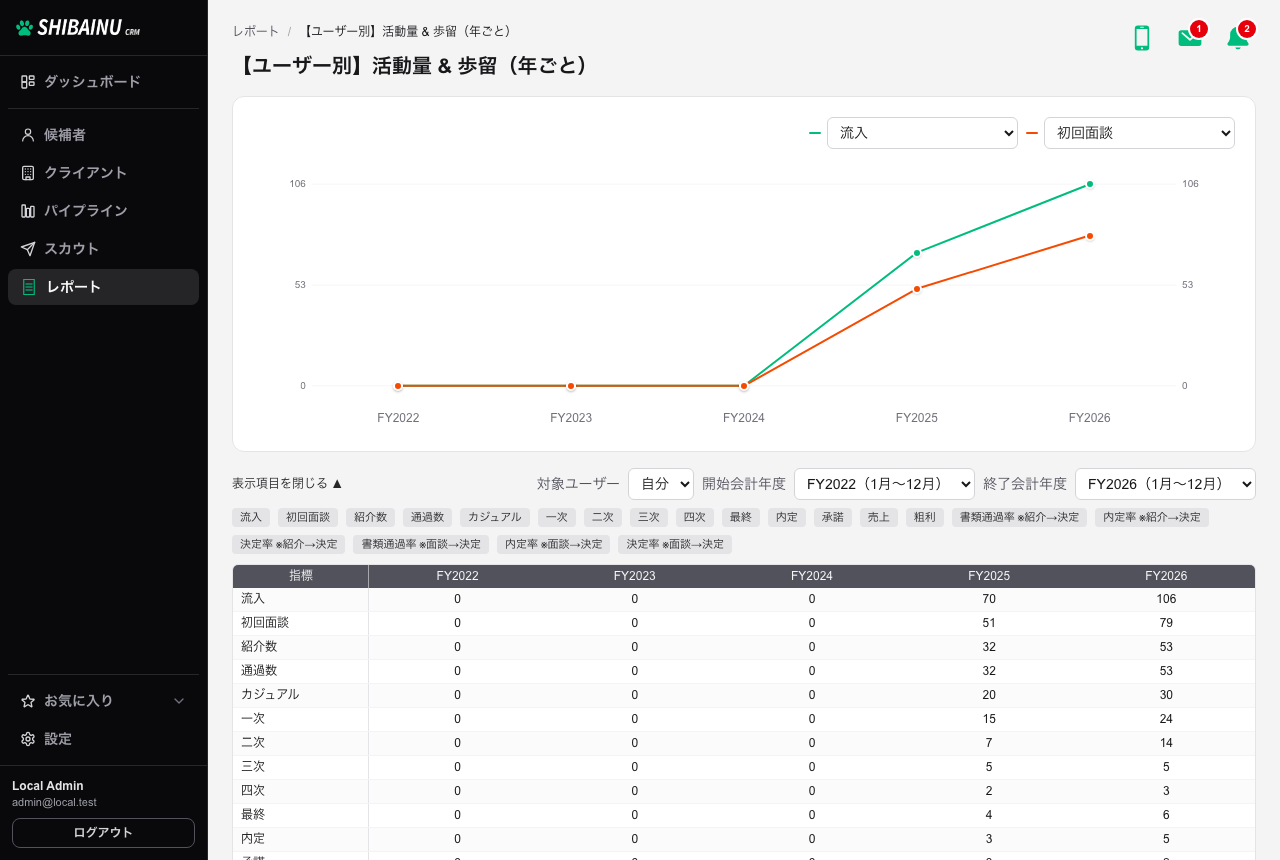Click the レポート document icon
Screen dimensions: 1280x860
[29, 287]
